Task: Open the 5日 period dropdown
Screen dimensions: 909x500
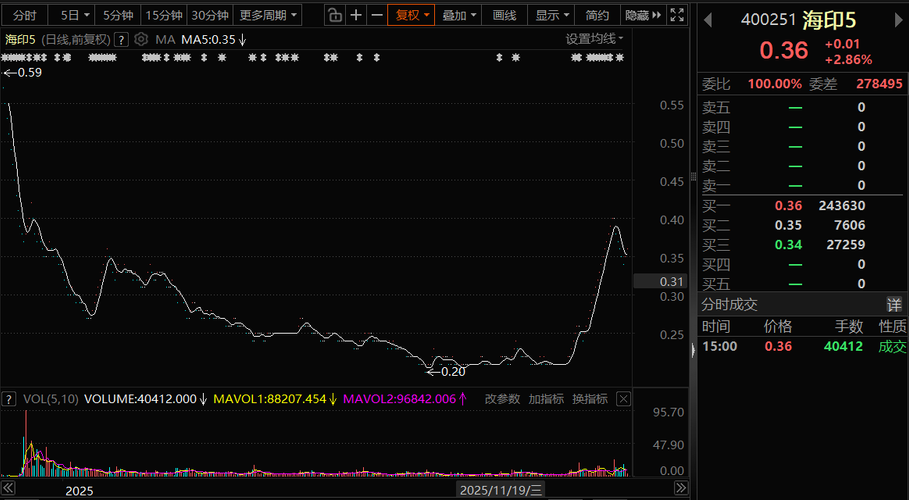Action: [x=75, y=15]
